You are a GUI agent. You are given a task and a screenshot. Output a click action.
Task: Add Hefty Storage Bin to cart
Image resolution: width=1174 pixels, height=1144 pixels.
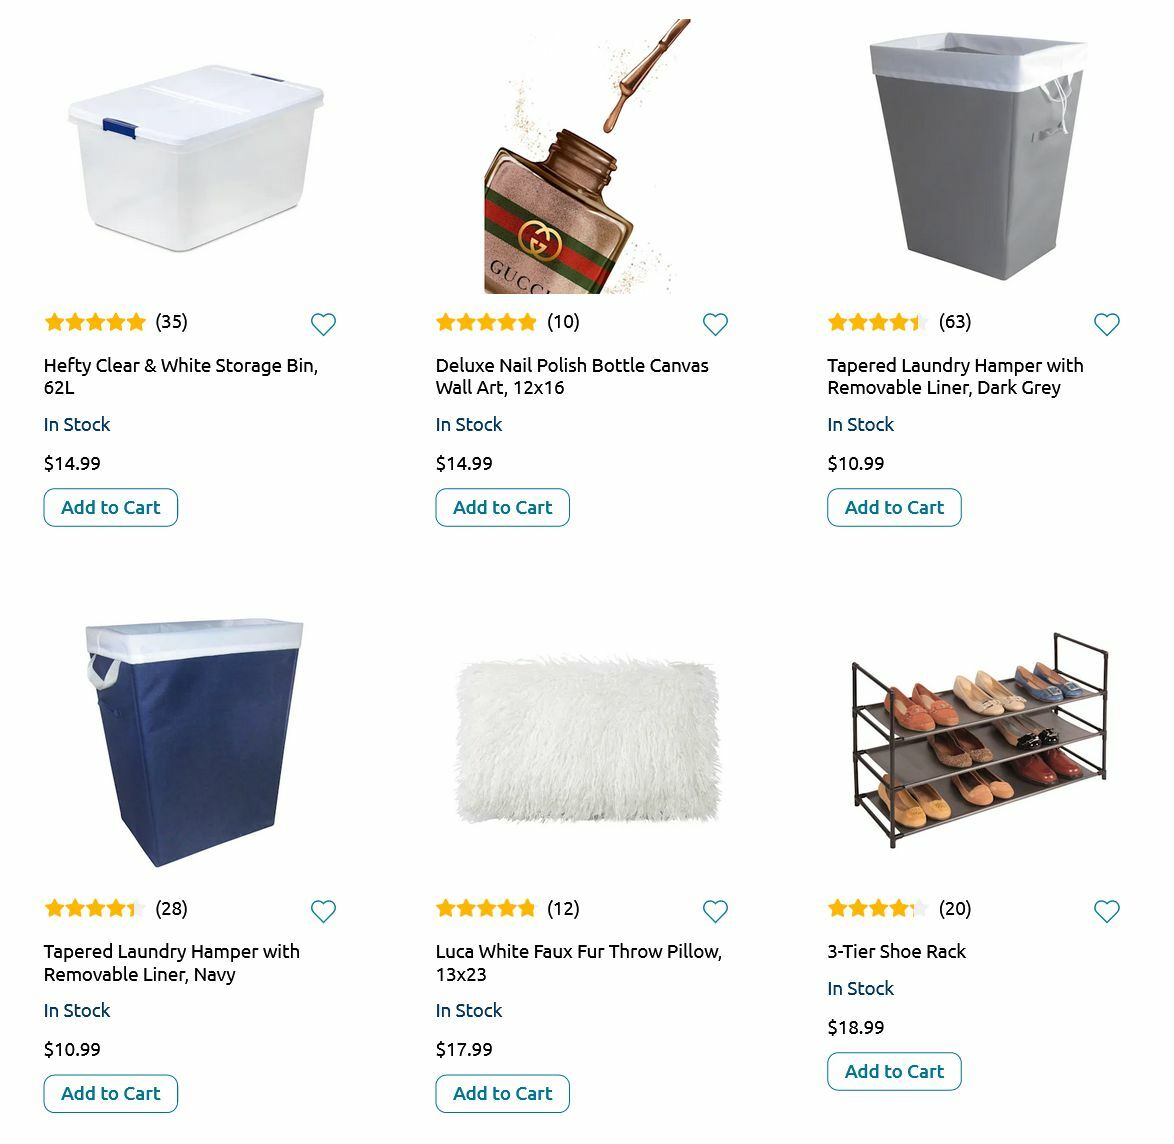(x=110, y=507)
